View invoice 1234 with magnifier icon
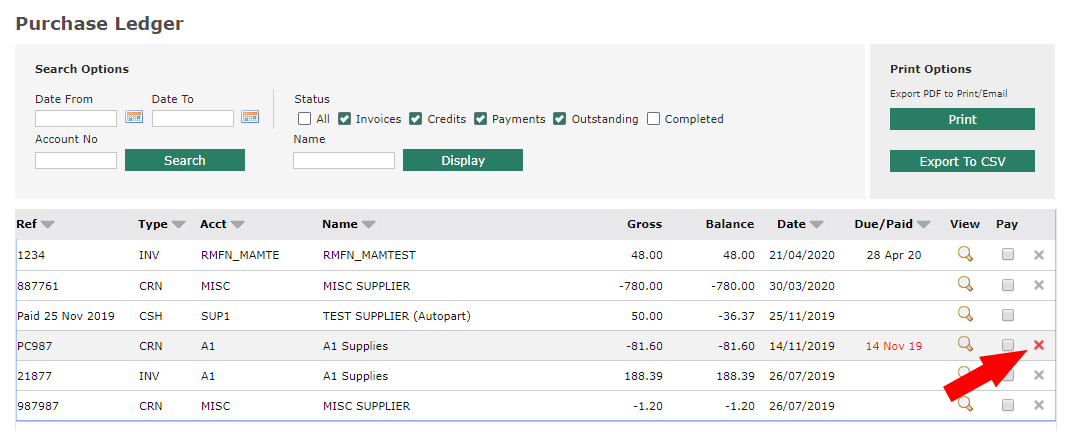The height and width of the screenshot is (431, 1065). click(x=965, y=254)
